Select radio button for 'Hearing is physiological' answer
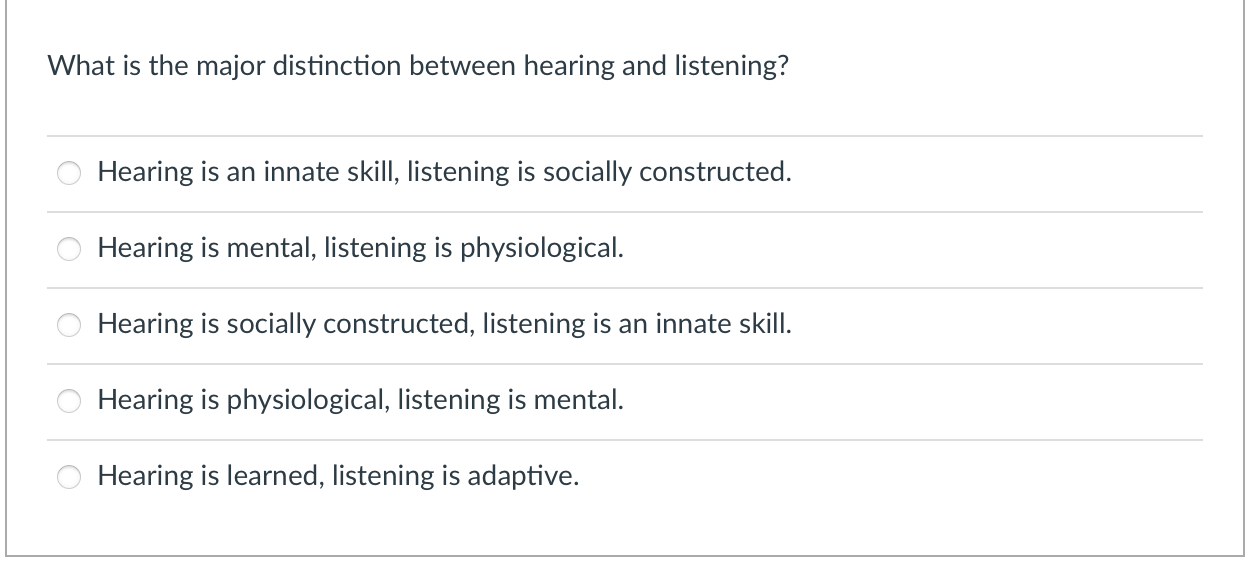Viewport: 1260px width, 579px height. click(x=68, y=400)
